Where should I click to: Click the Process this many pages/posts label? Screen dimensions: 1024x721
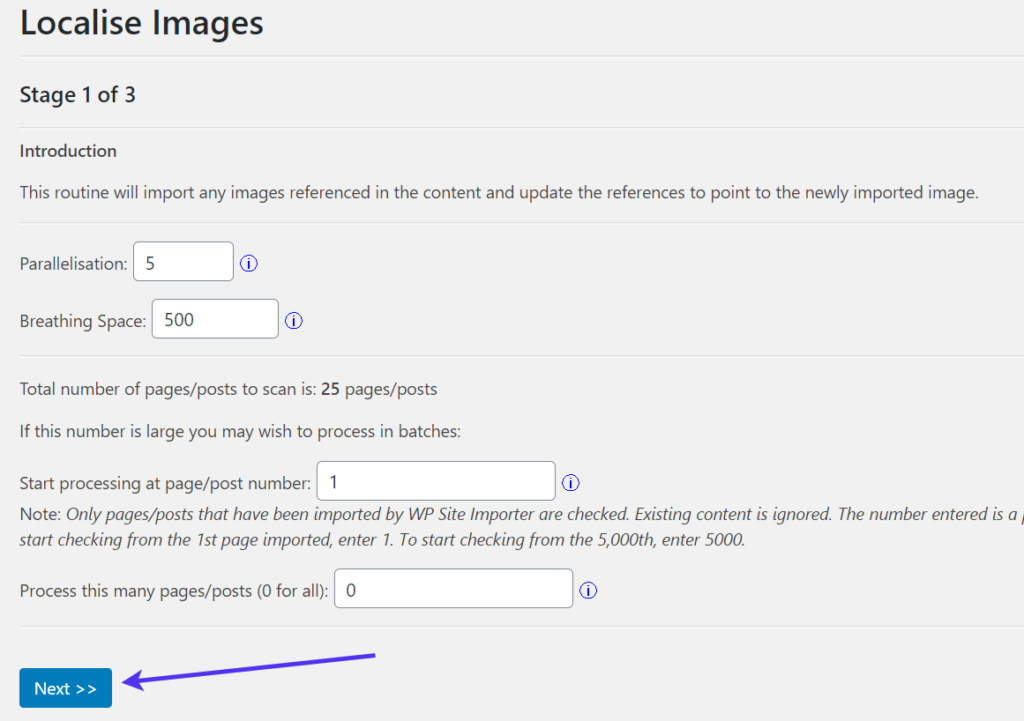[x=174, y=591]
